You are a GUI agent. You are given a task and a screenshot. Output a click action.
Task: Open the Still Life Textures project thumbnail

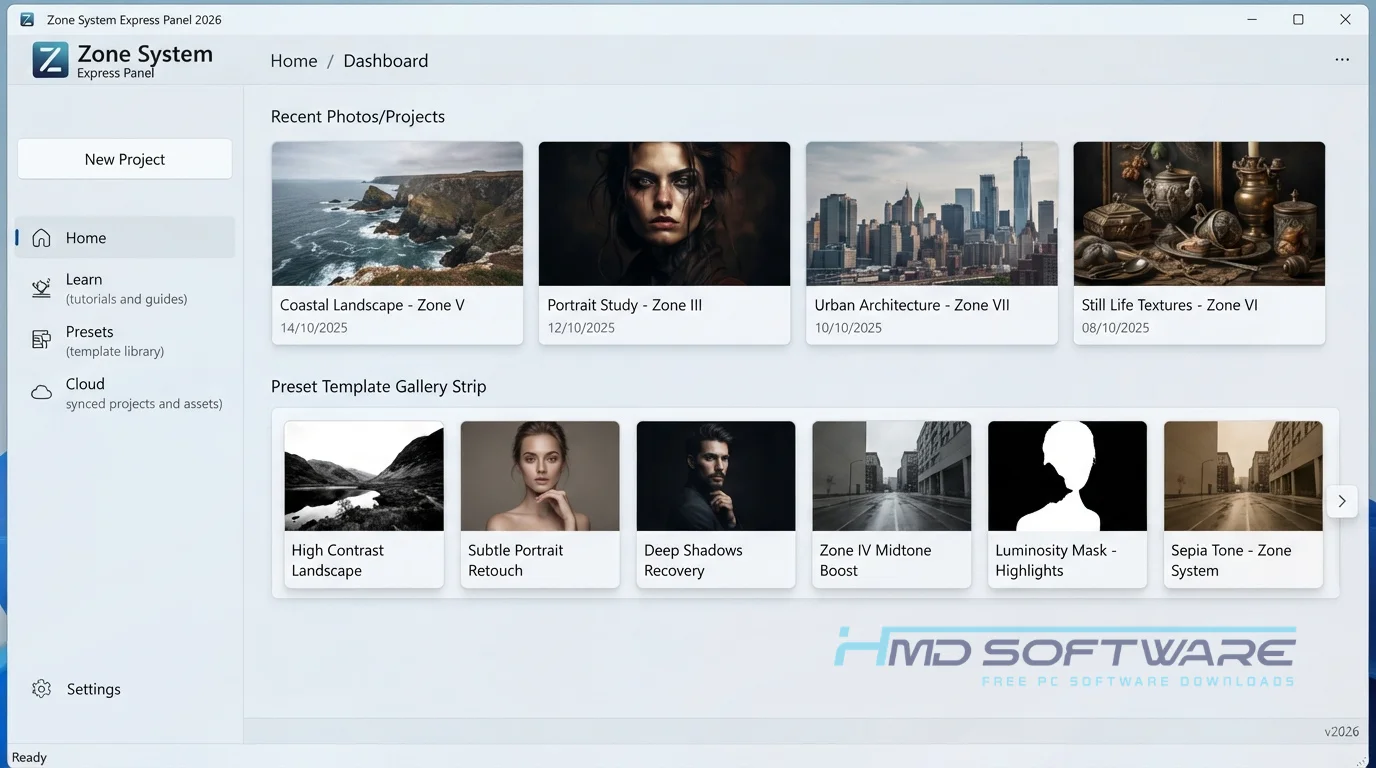click(1199, 214)
